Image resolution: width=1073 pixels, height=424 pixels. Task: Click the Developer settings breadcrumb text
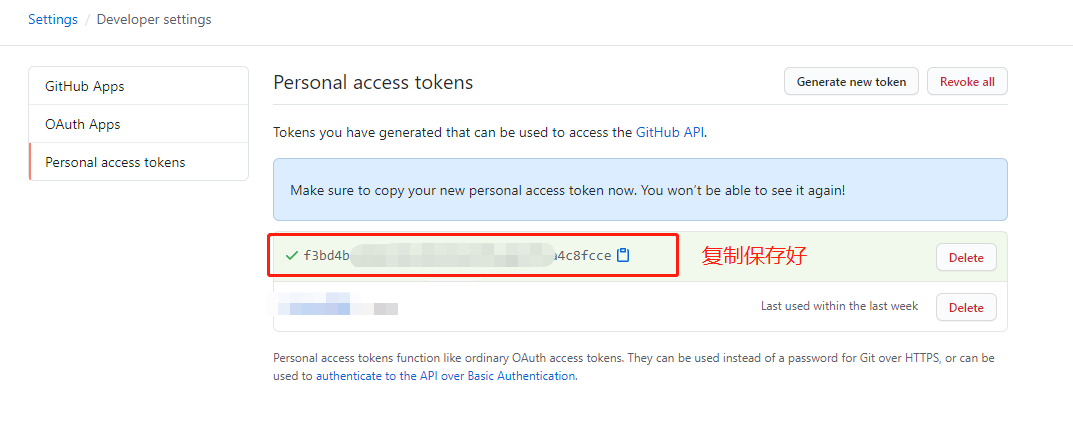click(154, 19)
